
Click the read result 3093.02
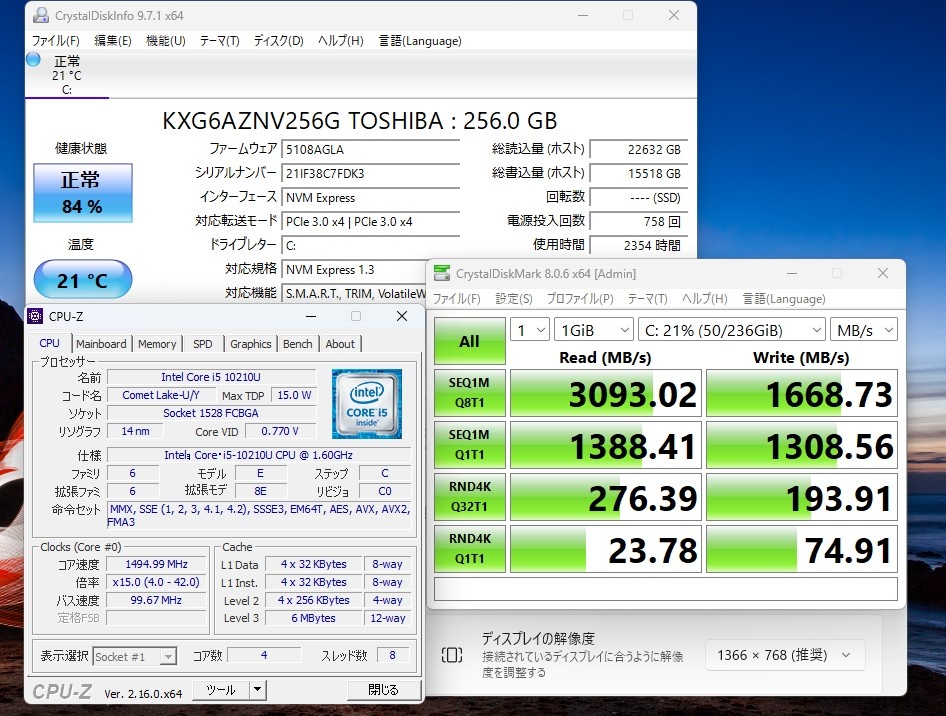pos(606,393)
